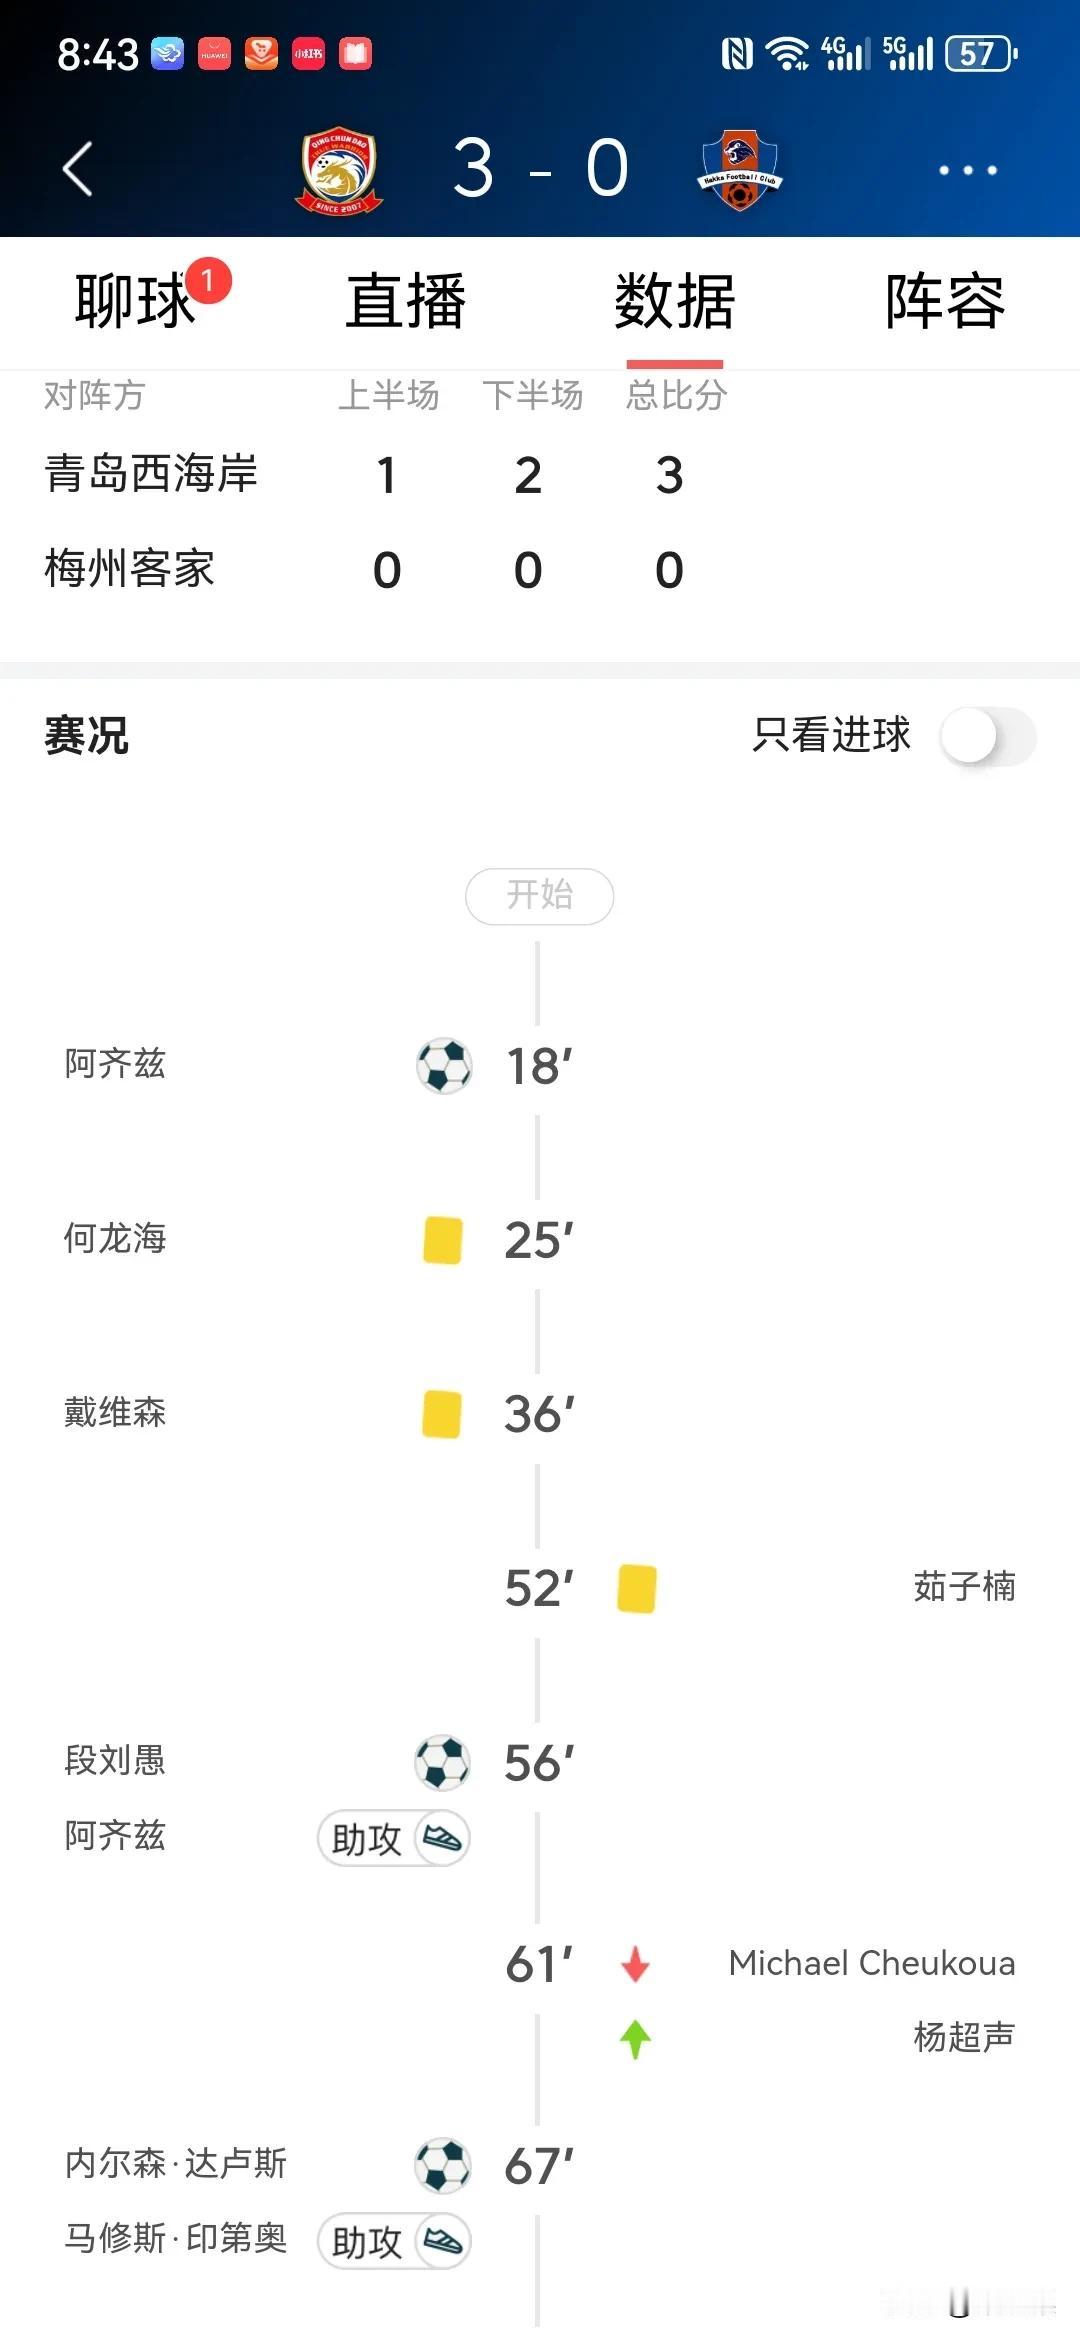1080x2340 pixels.
Task: Tap player name Michael Cheukoua
Action: point(872,1963)
